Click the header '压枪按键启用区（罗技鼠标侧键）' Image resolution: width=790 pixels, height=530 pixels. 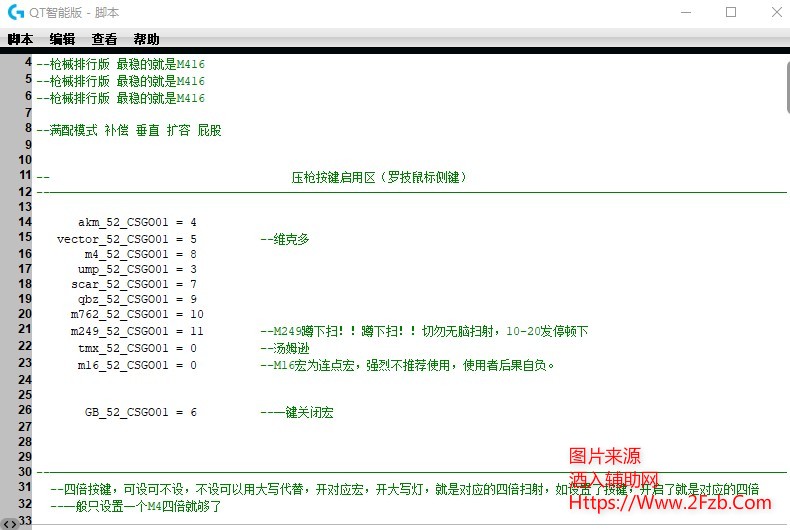pos(379,177)
